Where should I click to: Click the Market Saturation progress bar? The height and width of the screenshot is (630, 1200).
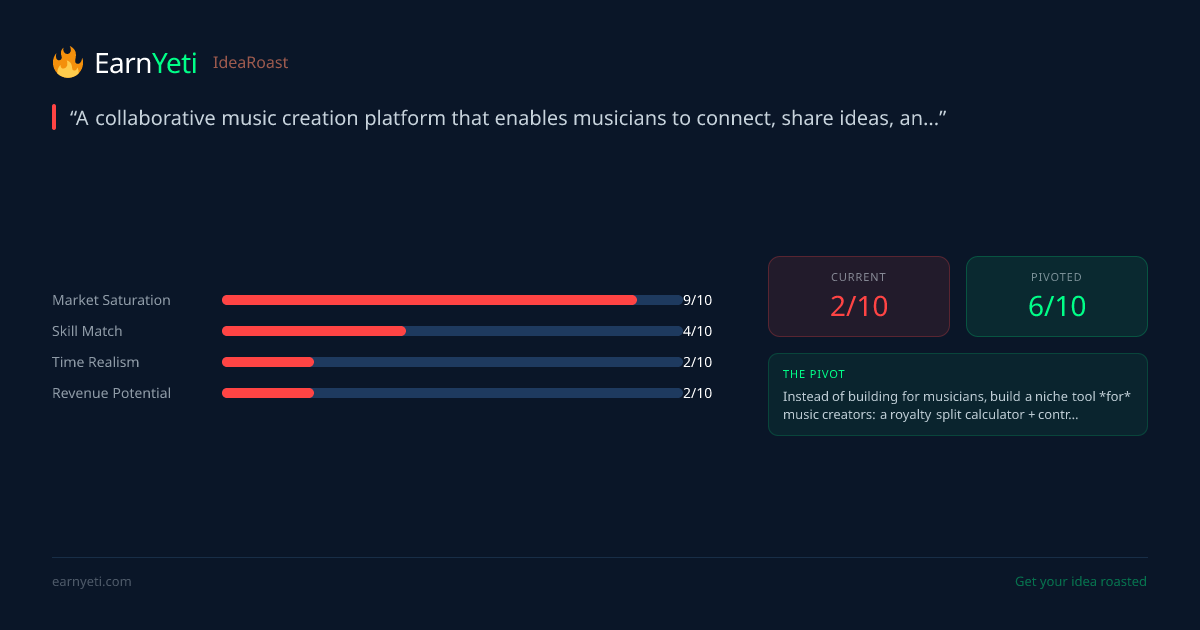click(x=452, y=300)
